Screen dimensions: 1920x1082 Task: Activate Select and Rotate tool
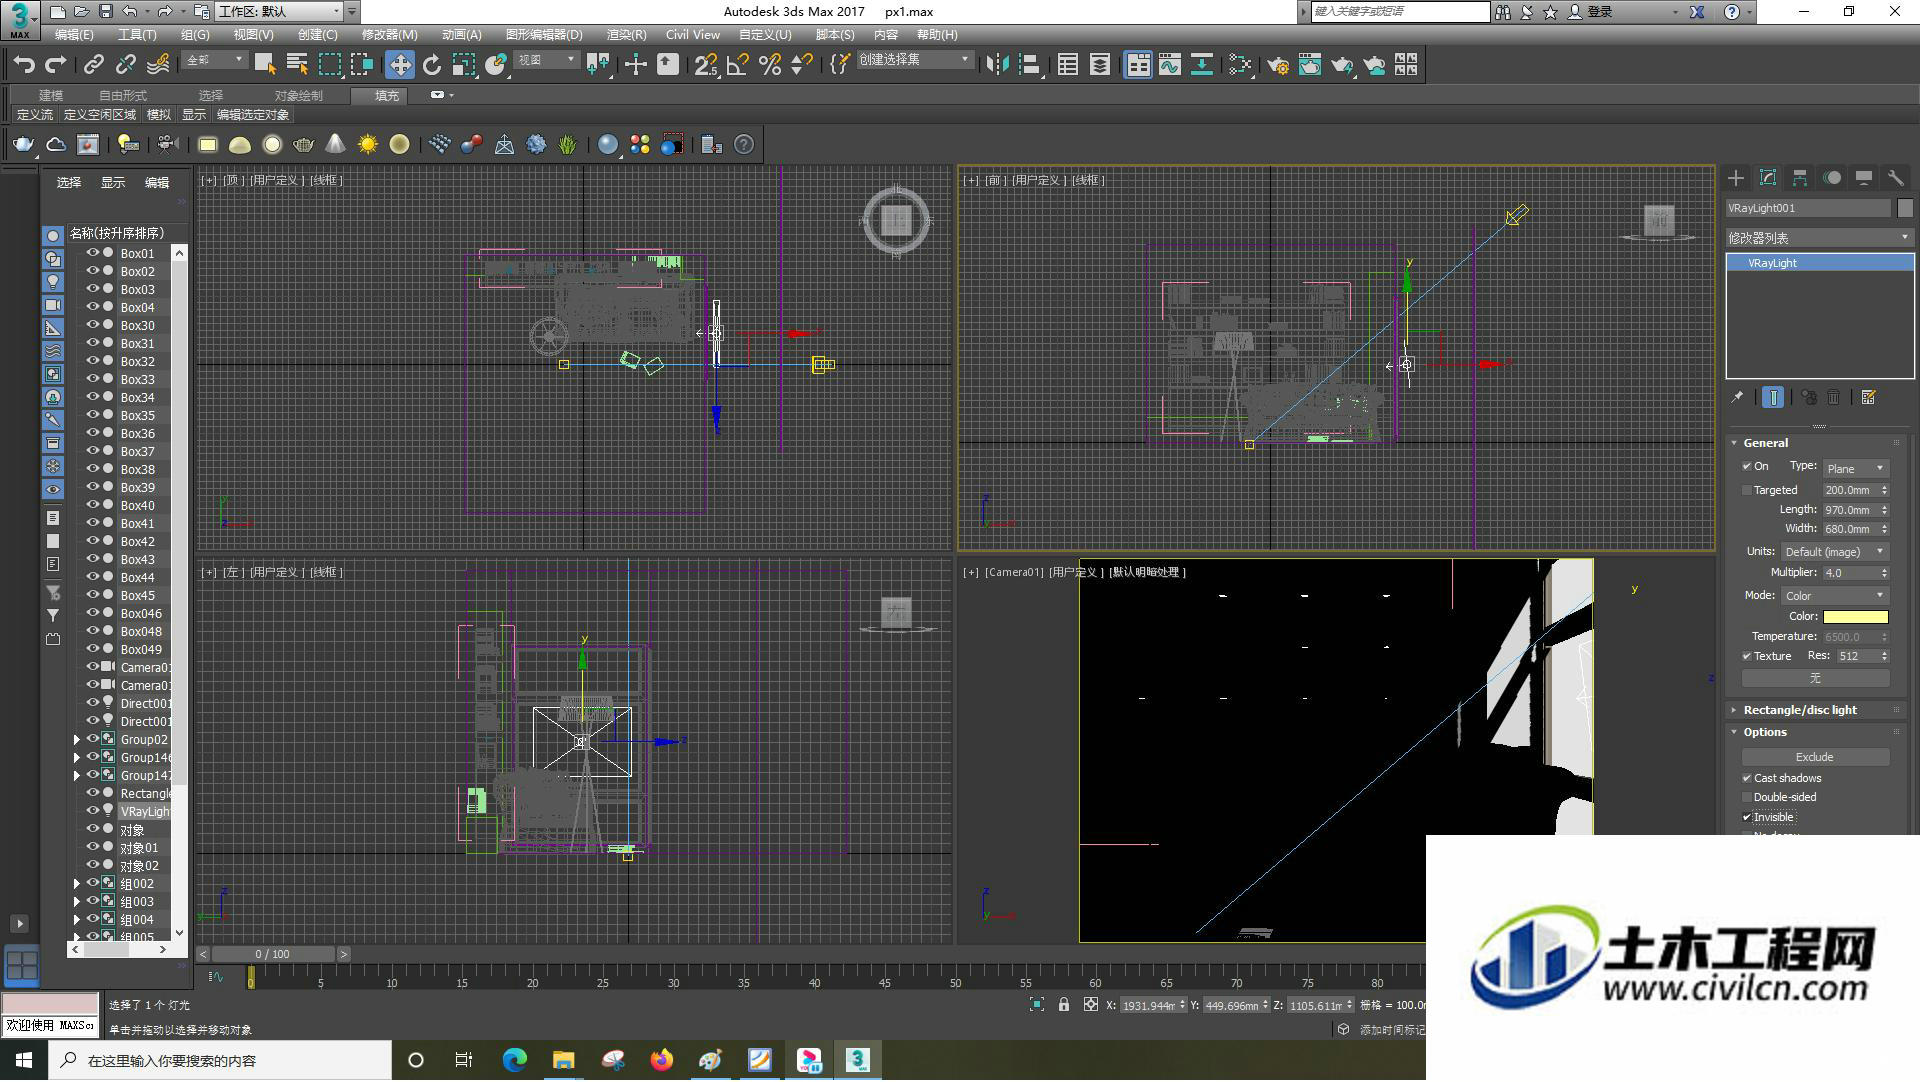pyautogui.click(x=432, y=65)
